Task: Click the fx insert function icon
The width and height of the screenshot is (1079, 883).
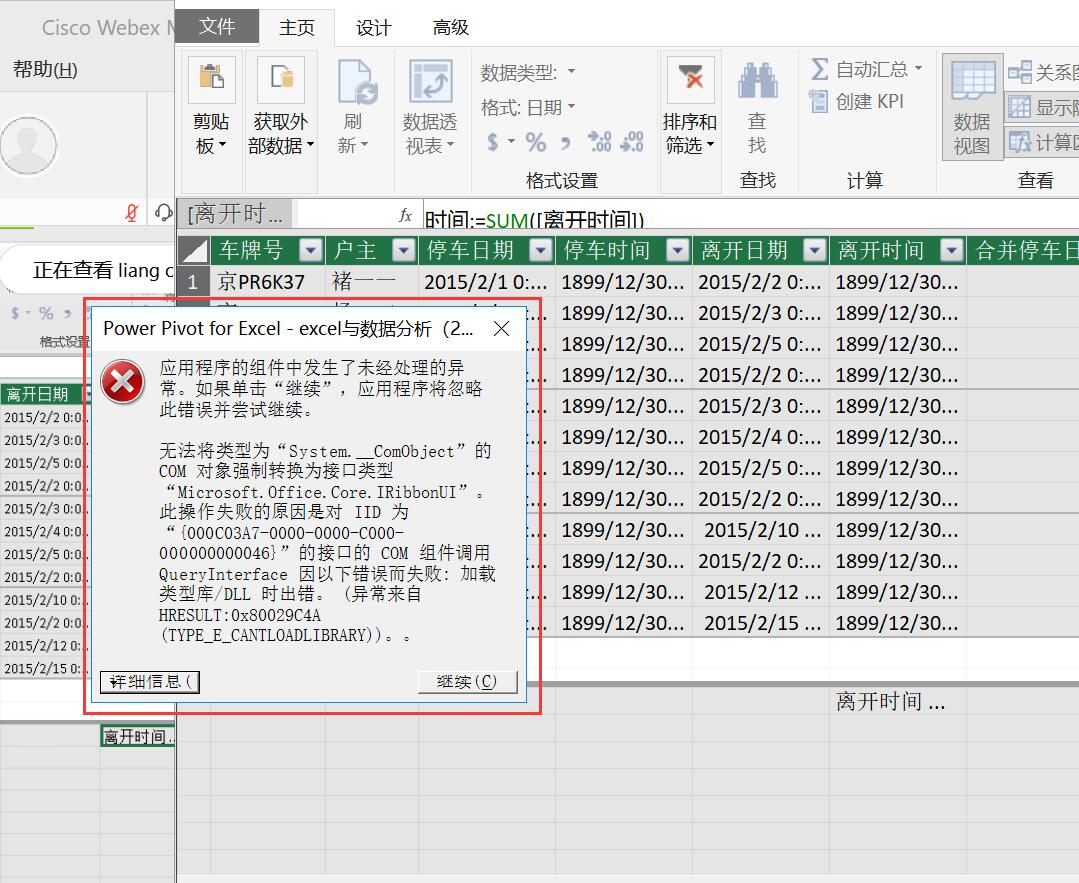Action: click(x=405, y=215)
